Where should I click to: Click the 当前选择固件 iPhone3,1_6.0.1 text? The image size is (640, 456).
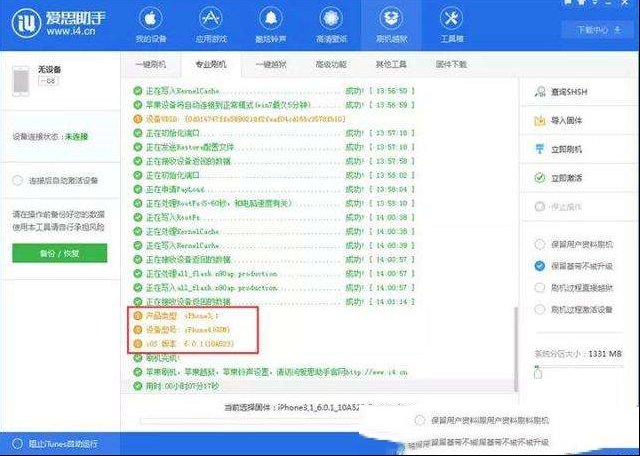coord(291,407)
